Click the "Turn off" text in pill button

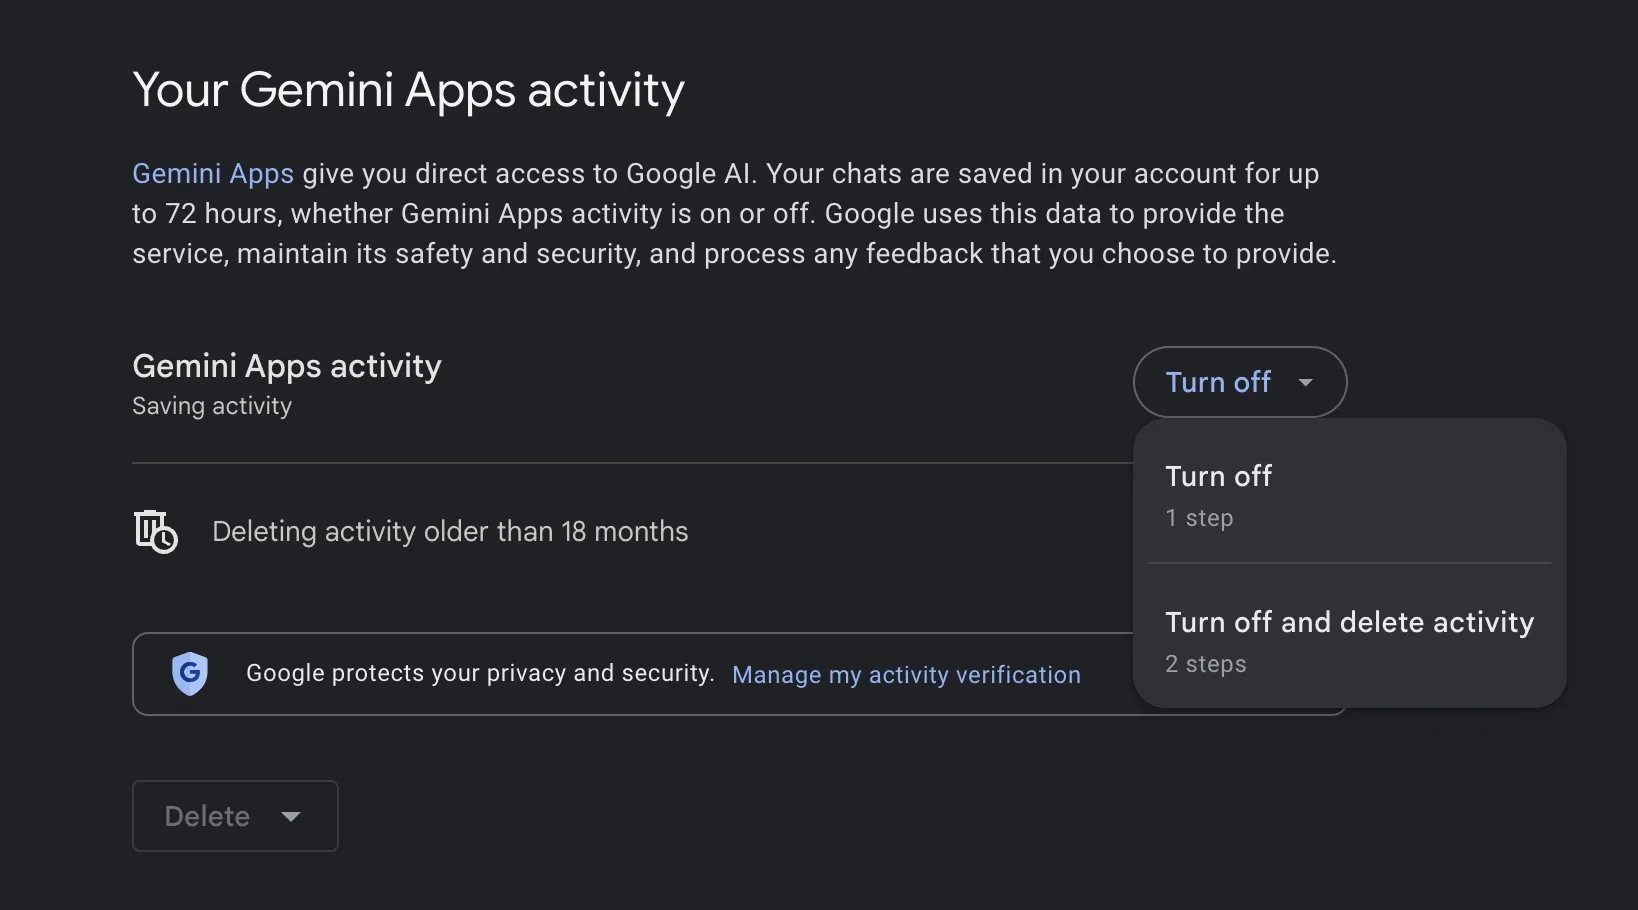[x=1217, y=382]
